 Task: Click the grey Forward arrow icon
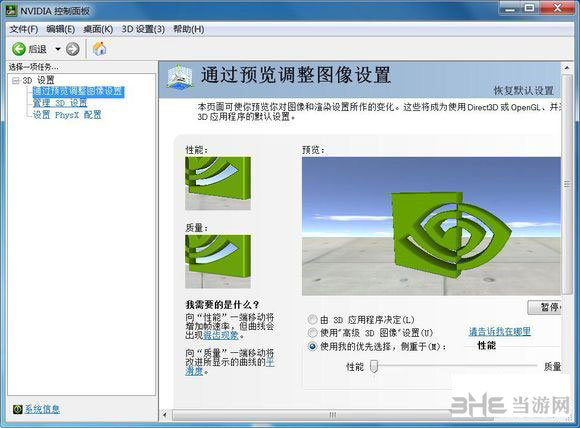tap(72, 49)
